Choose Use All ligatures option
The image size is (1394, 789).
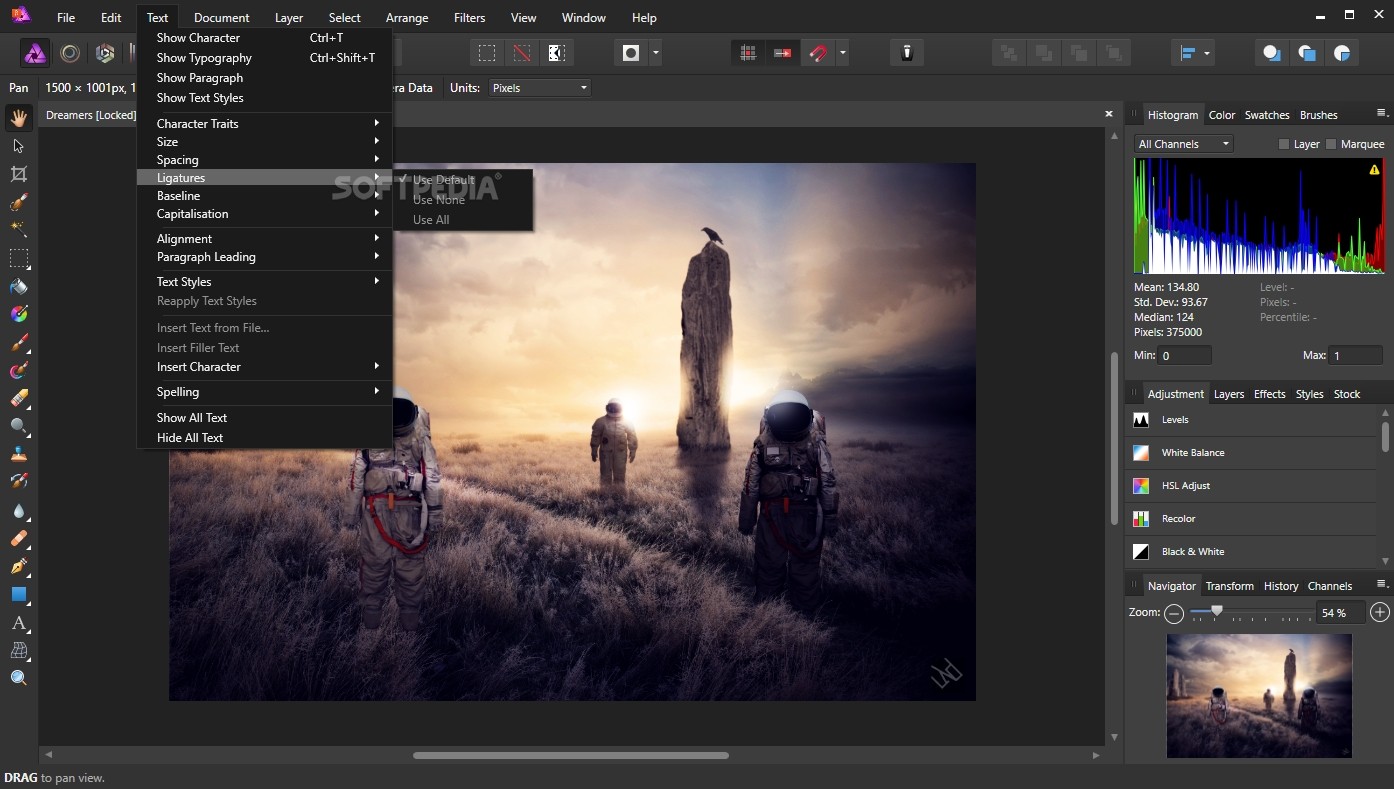[x=431, y=220]
